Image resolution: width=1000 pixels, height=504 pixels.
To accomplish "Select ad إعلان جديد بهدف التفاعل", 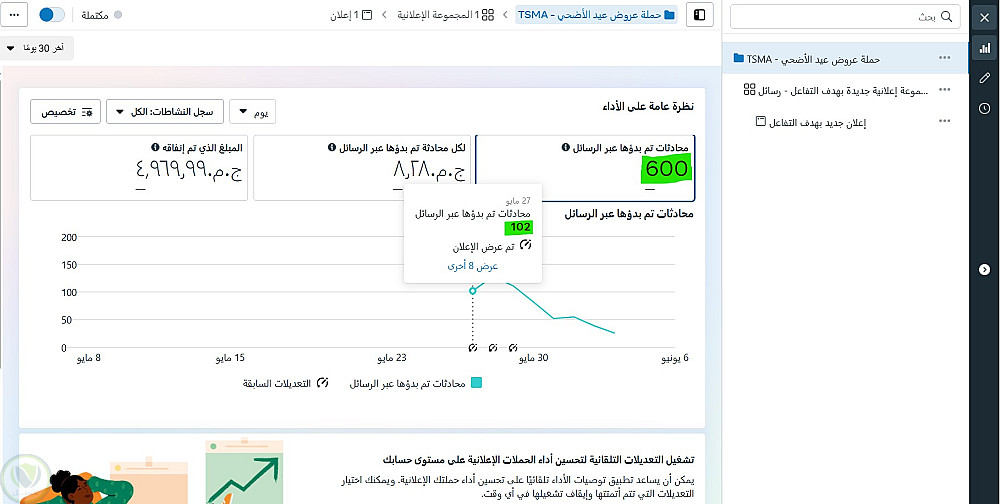I will pyautogui.click(x=817, y=122).
